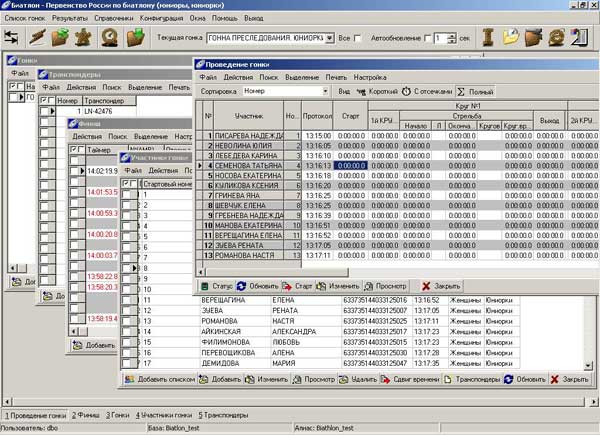Click Удалить in the participants window
The height and width of the screenshot is (435, 600).
point(358,380)
